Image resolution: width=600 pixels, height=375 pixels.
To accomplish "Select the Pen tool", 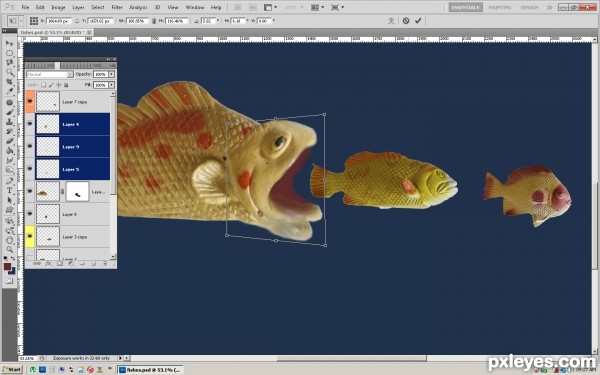I will click(9, 181).
